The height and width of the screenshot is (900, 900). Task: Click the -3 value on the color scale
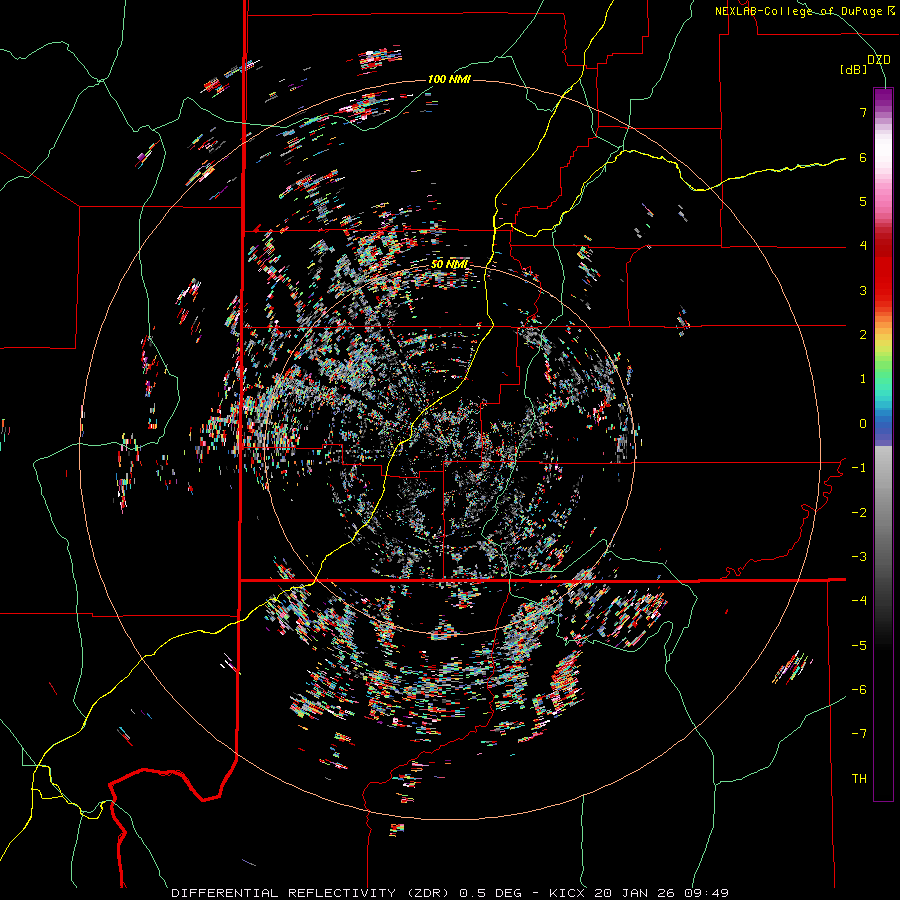859,557
